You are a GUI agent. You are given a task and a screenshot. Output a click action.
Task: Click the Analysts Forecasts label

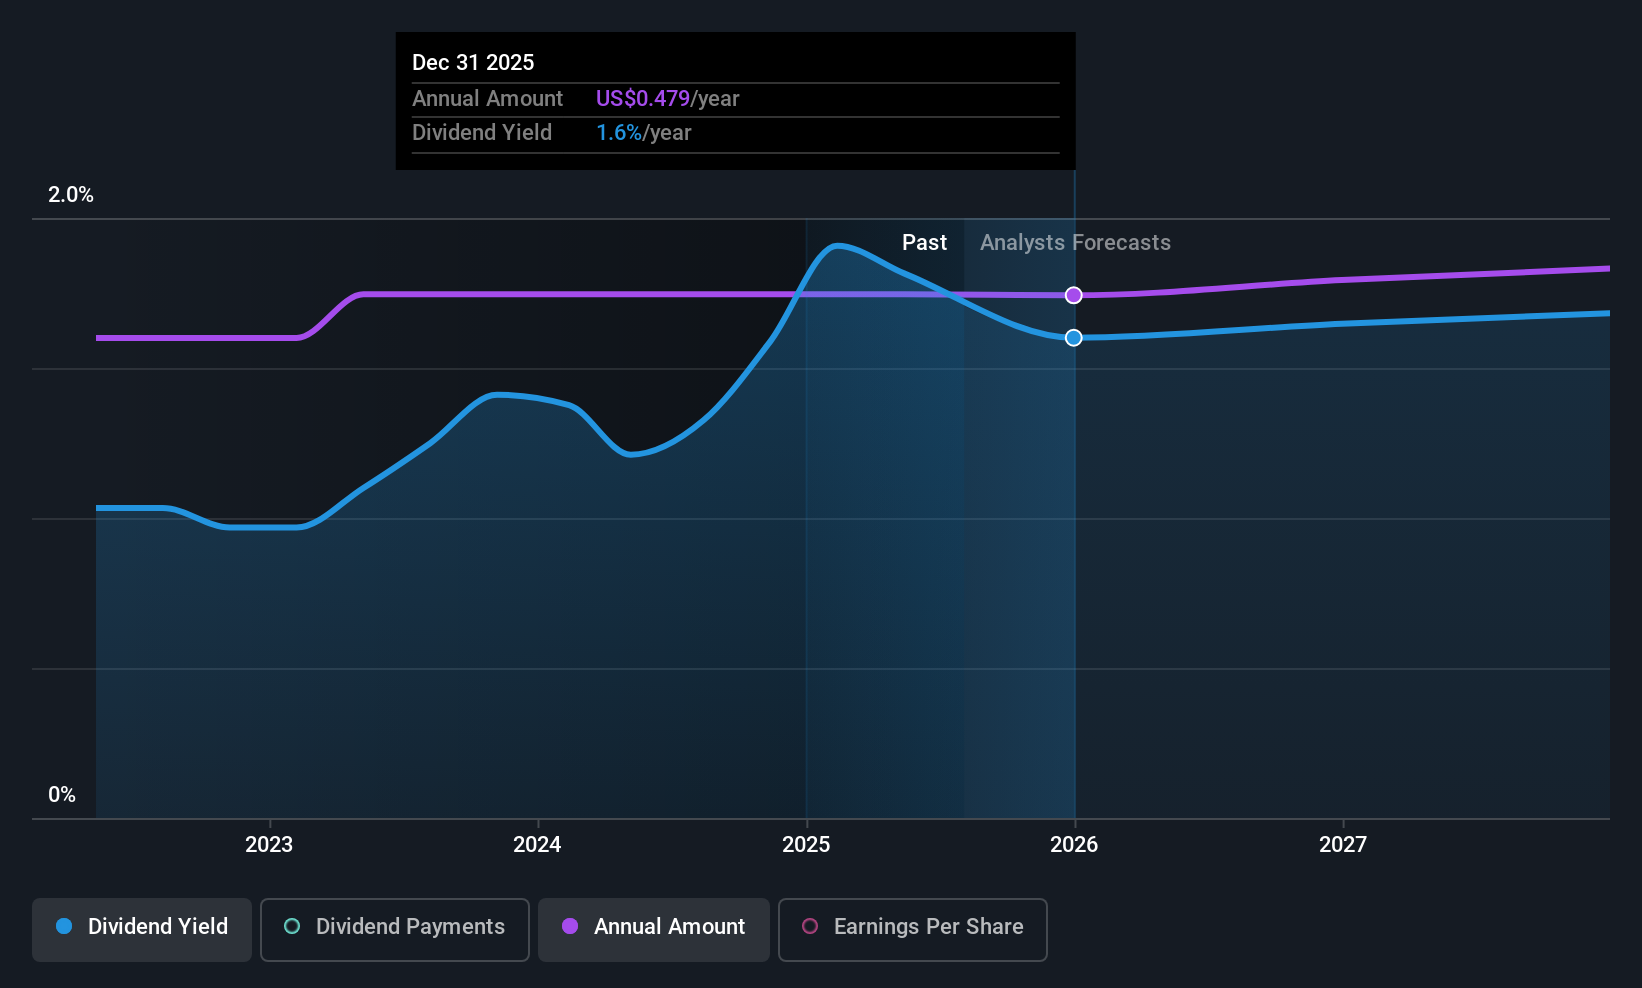tap(1075, 243)
